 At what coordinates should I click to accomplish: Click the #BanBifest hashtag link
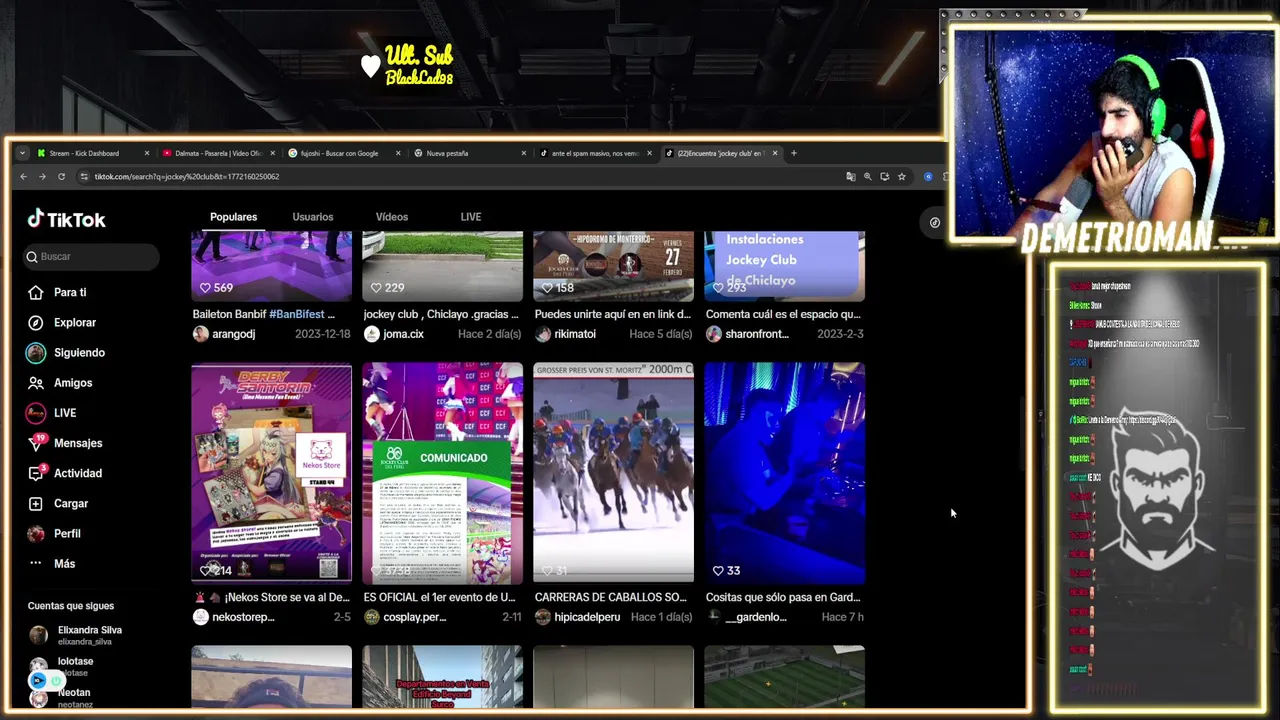[296, 314]
